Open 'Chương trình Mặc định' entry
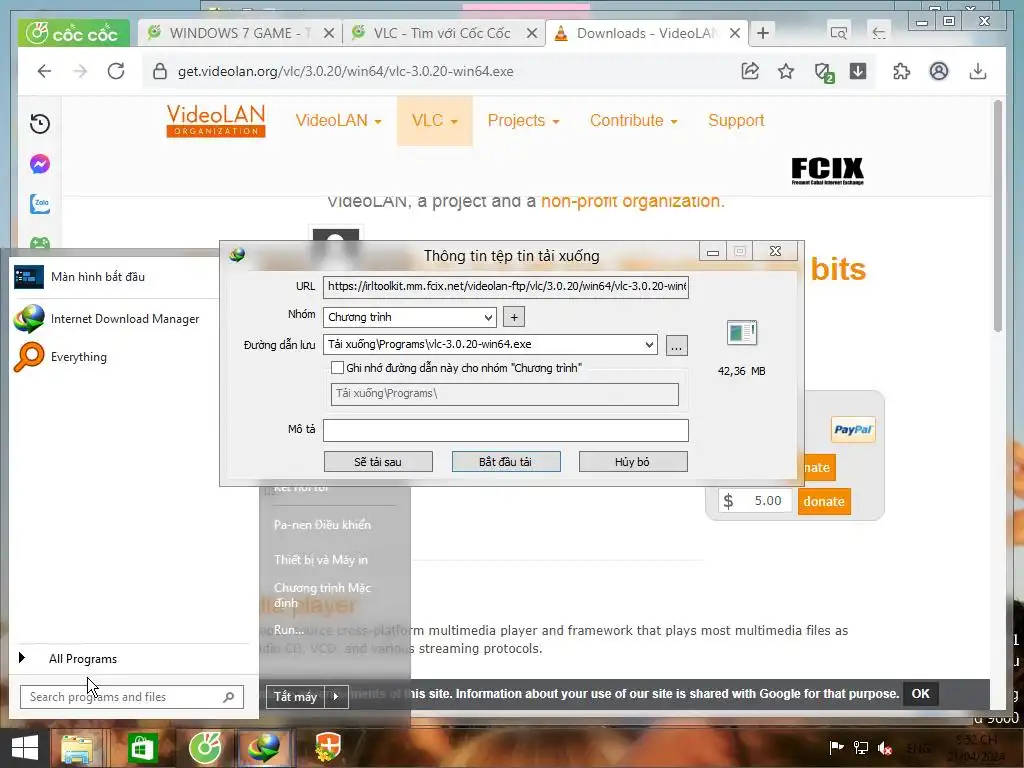This screenshot has width=1024, height=768. [323, 595]
